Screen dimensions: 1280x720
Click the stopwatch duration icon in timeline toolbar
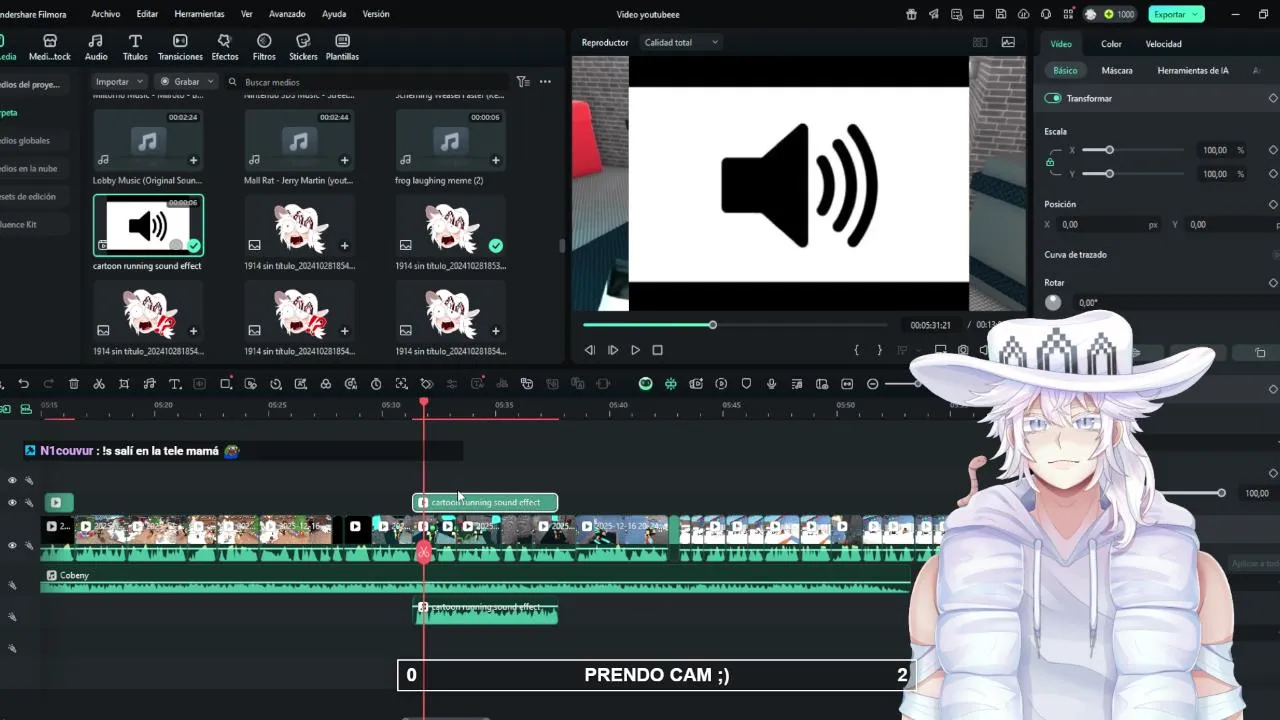pyautogui.click(x=376, y=384)
